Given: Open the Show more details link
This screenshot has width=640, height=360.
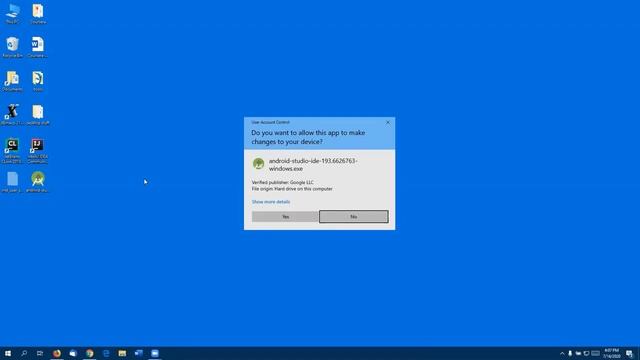Looking at the screenshot, I should coord(271,202).
